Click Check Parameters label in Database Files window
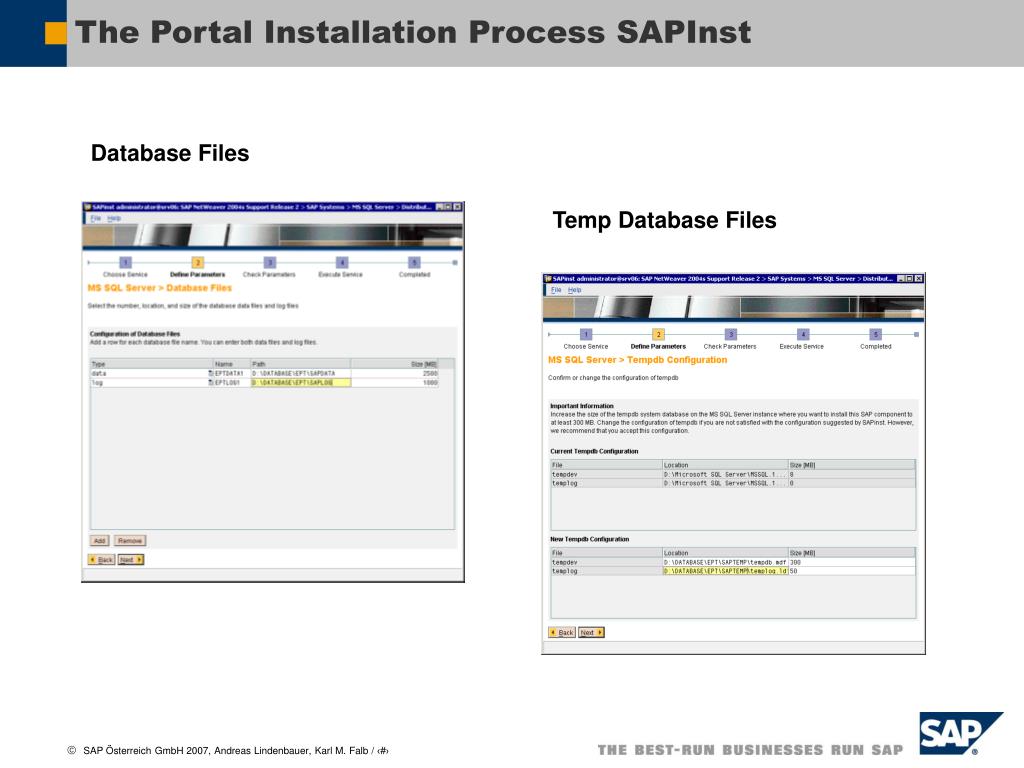The width and height of the screenshot is (1024, 768). [269, 275]
